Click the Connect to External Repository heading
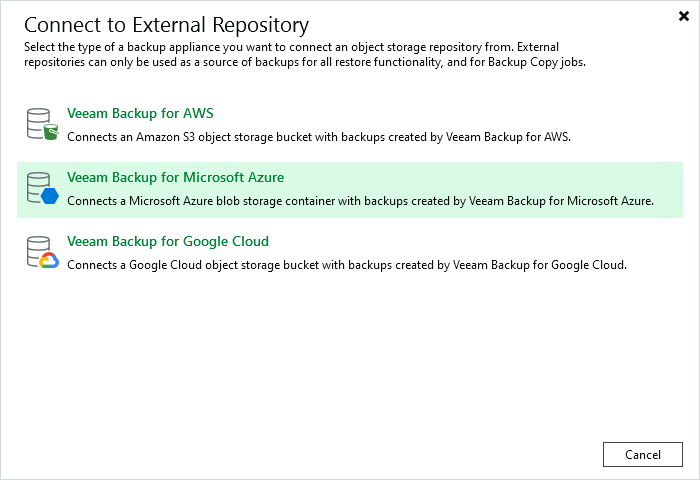Viewport: 700px width, 480px height. [x=166, y=25]
